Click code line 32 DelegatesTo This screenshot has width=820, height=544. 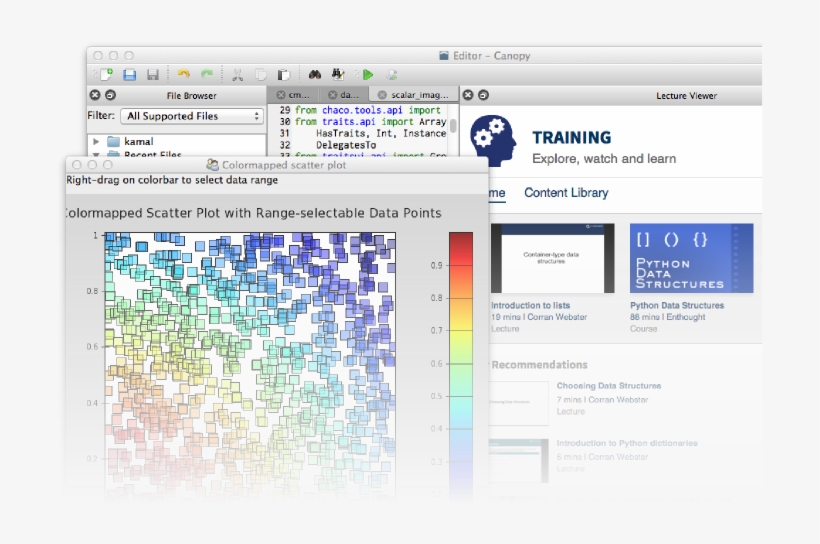tap(346, 145)
